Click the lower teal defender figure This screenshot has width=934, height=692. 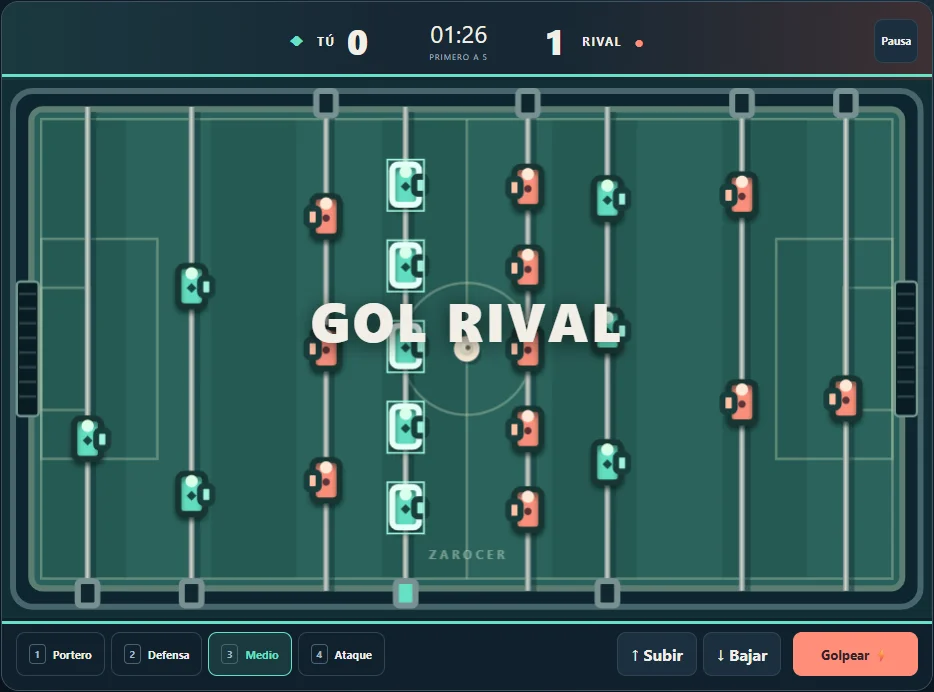click(x=194, y=494)
